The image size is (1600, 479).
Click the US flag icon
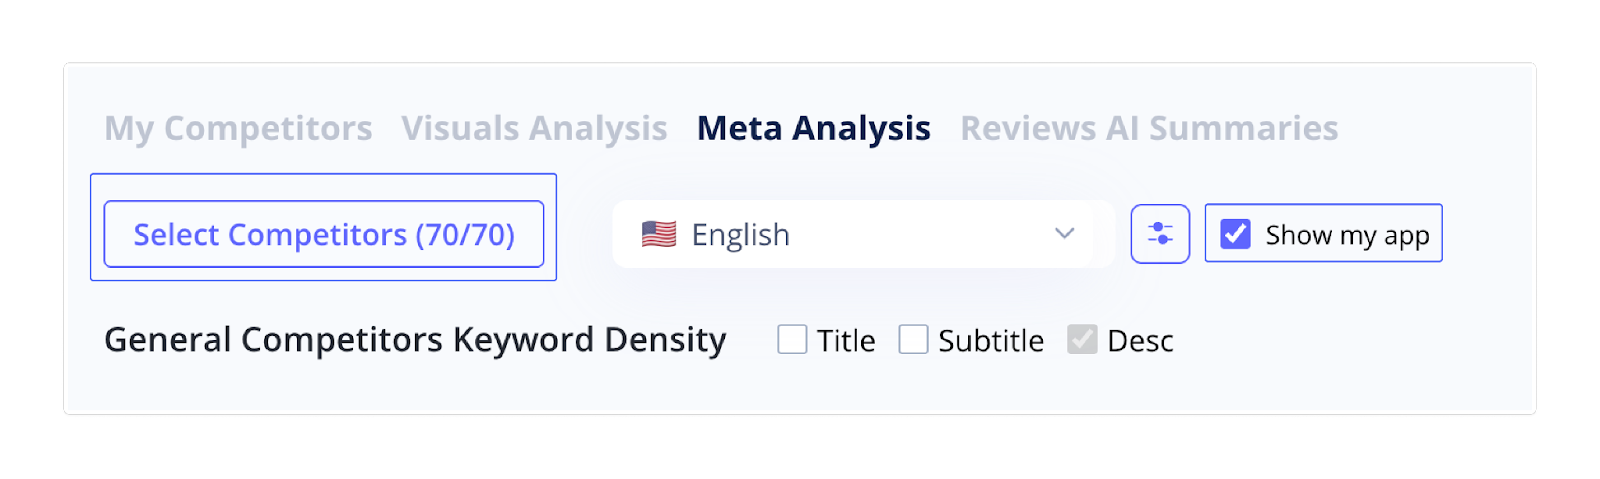pyautogui.click(x=659, y=234)
